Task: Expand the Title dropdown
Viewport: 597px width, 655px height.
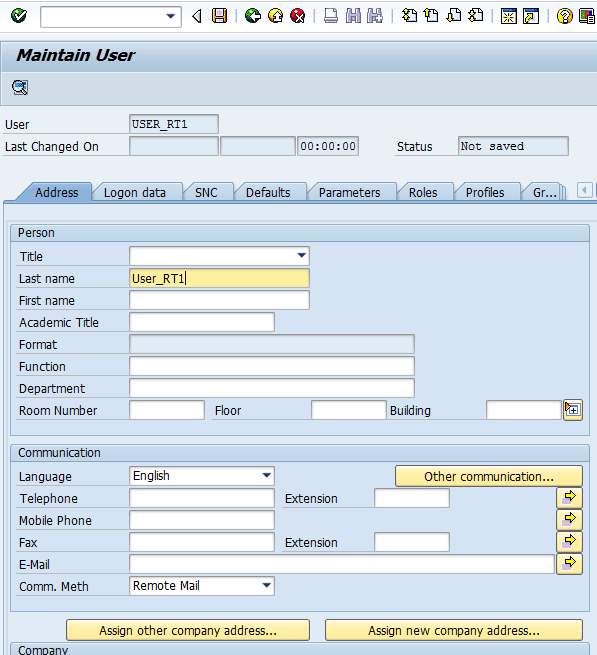Action: point(302,256)
